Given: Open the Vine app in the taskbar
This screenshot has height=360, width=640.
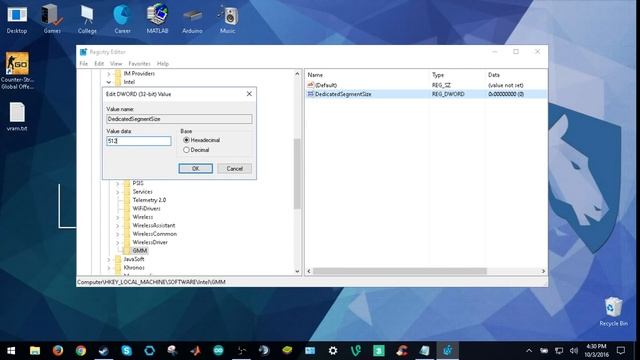Looking at the screenshot, I should pyautogui.click(x=356, y=351).
